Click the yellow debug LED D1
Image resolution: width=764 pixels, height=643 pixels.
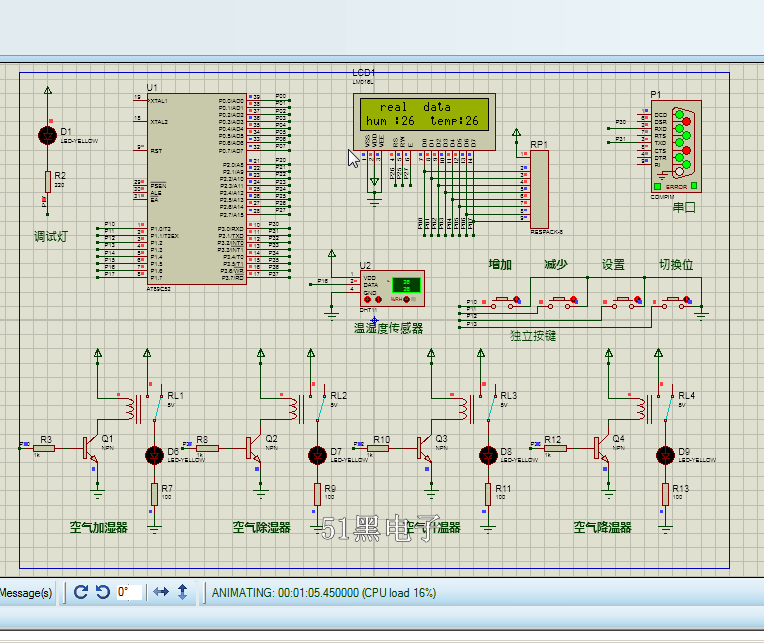click(47, 135)
